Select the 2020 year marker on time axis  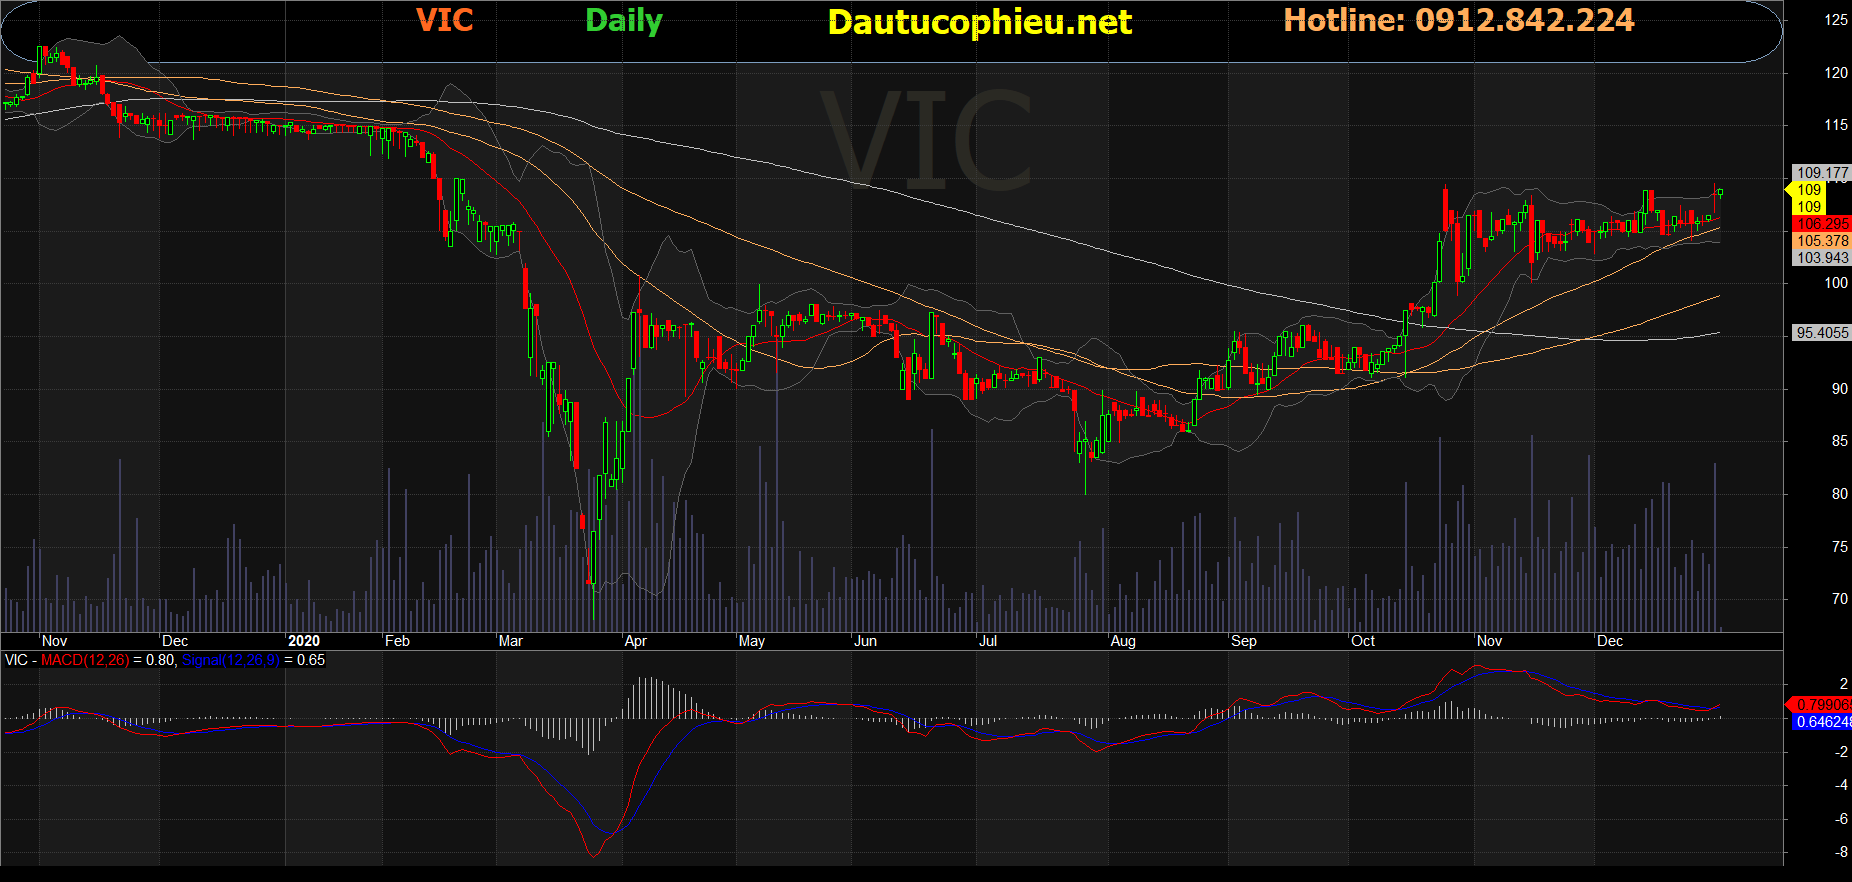pyautogui.click(x=303, y=641)
